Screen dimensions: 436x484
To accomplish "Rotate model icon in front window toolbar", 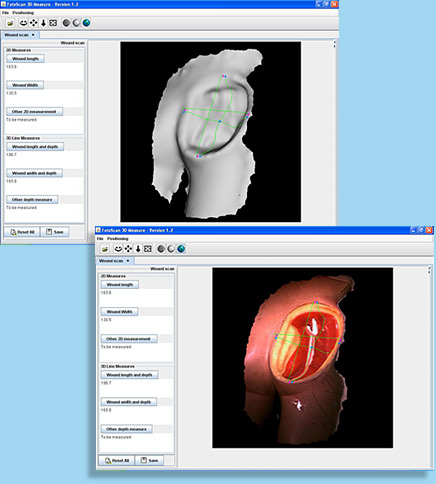I will (x=118, y=249).
